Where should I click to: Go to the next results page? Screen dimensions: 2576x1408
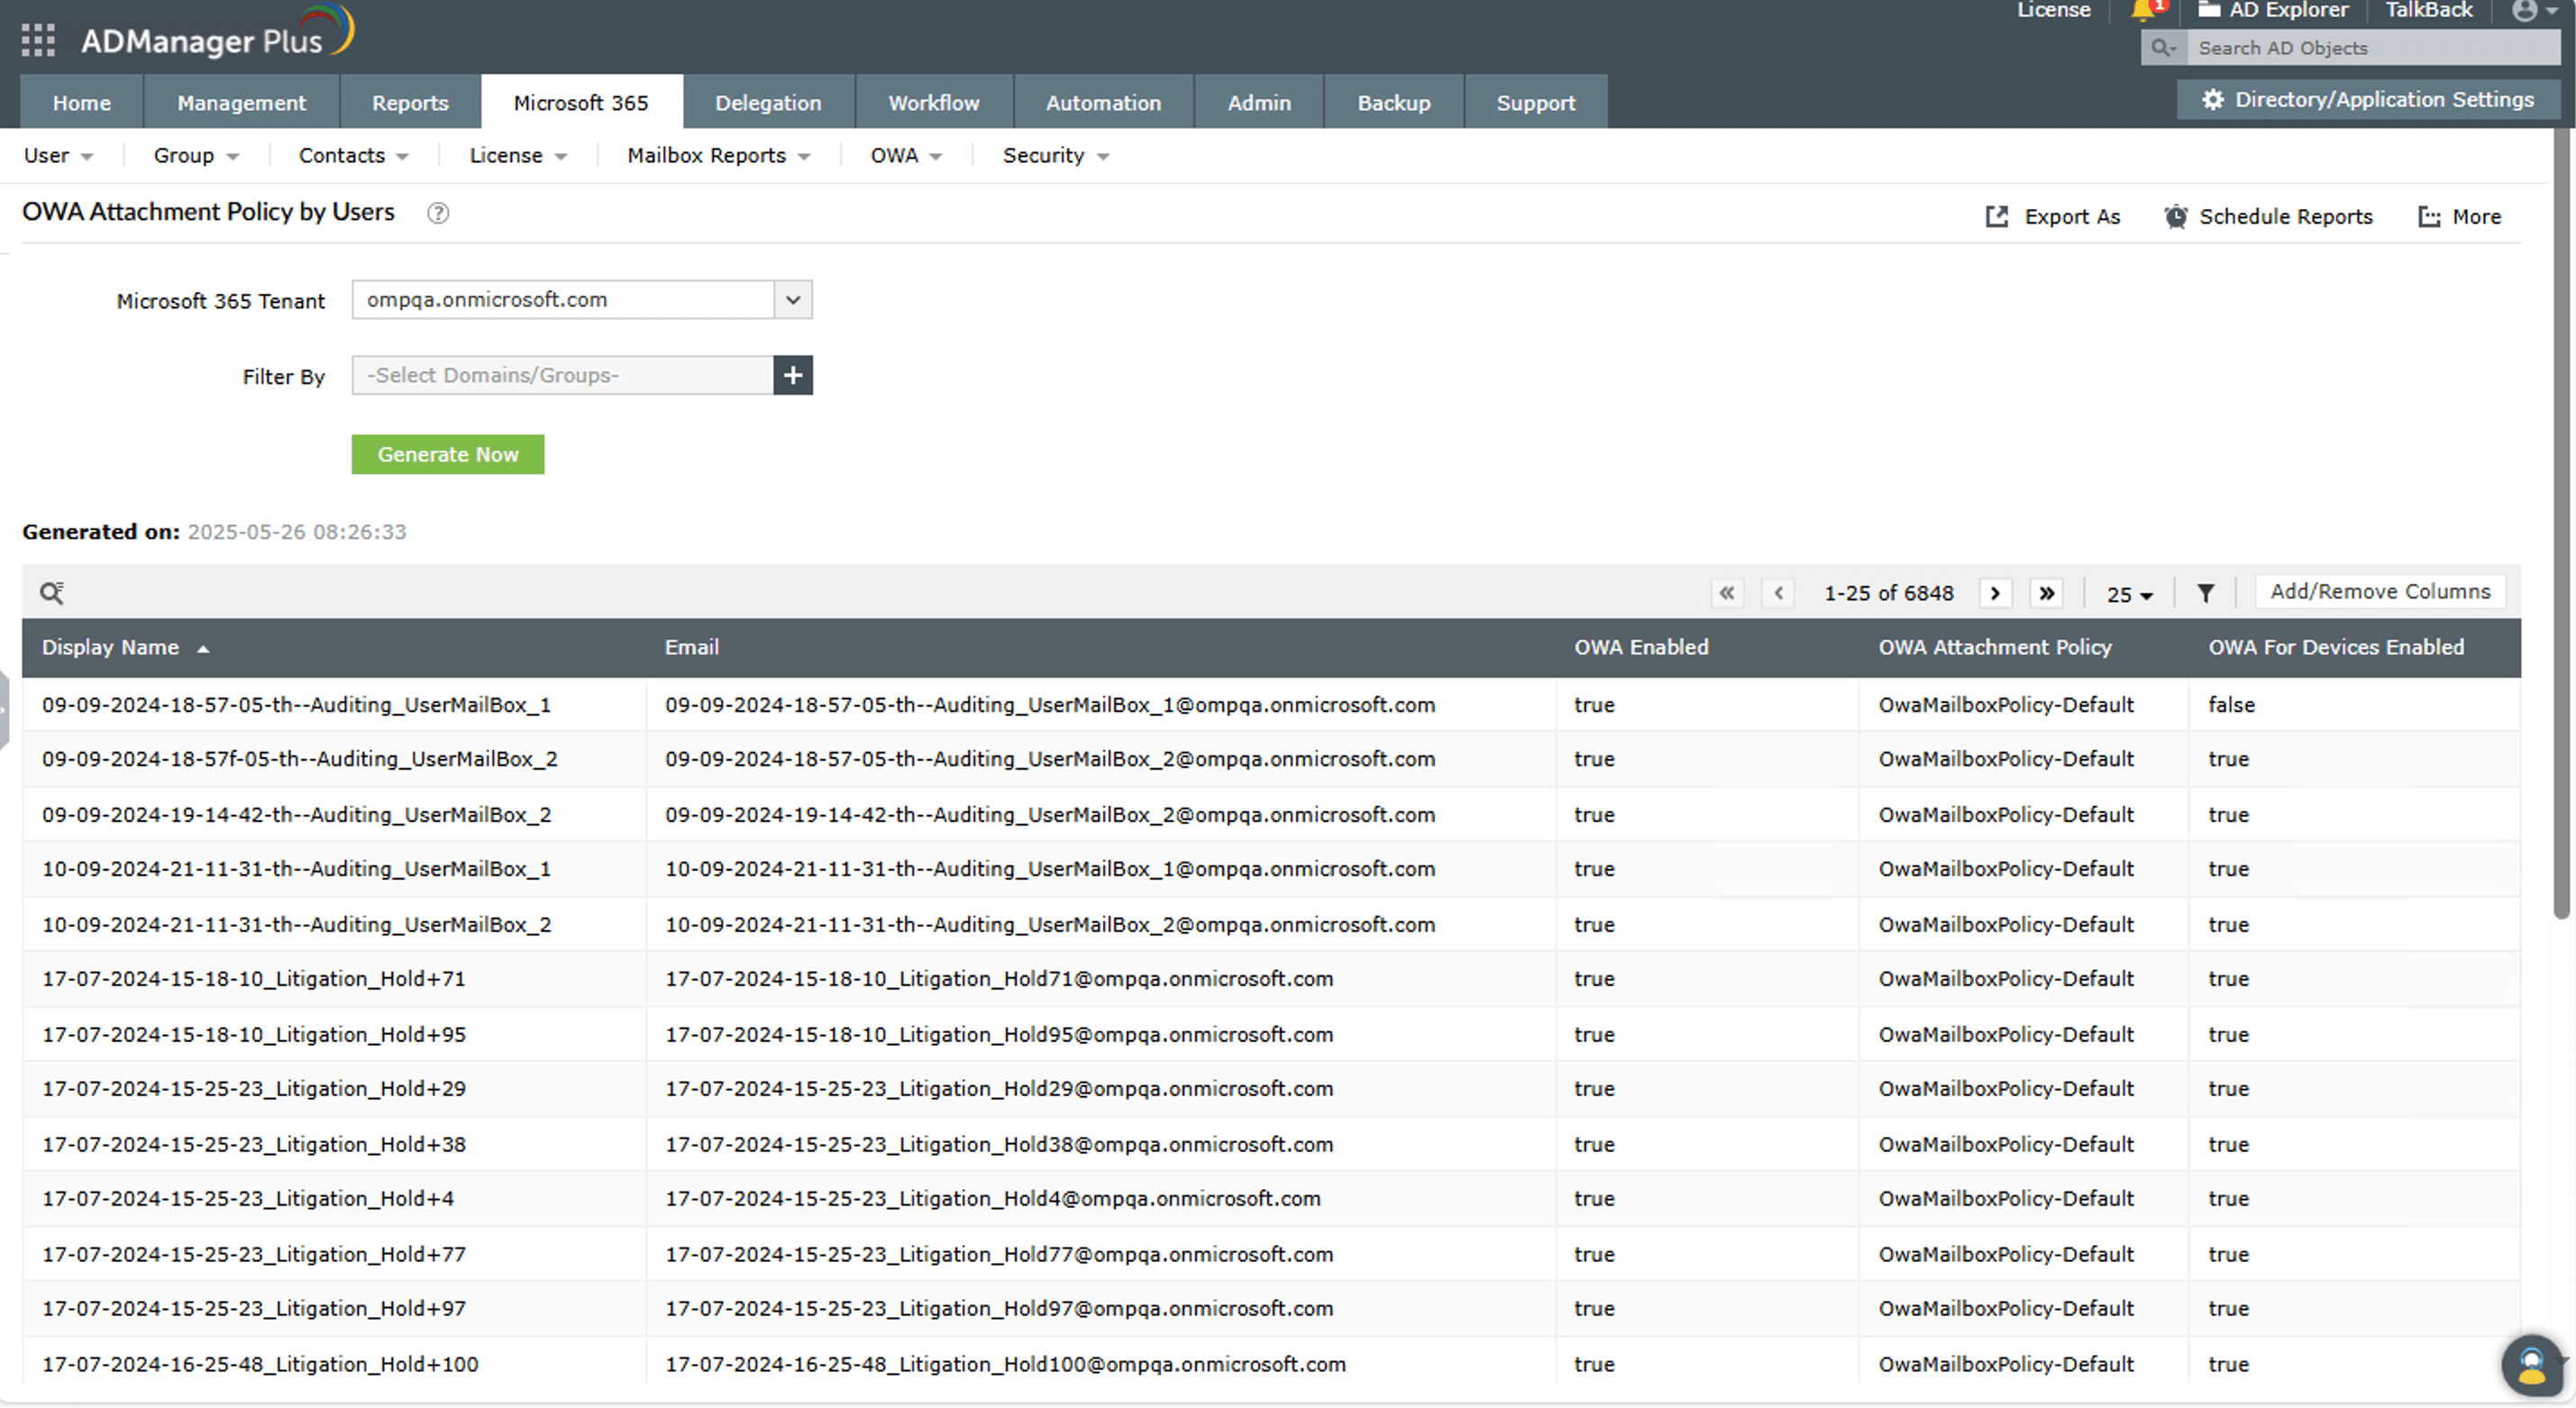[1995, 593]
